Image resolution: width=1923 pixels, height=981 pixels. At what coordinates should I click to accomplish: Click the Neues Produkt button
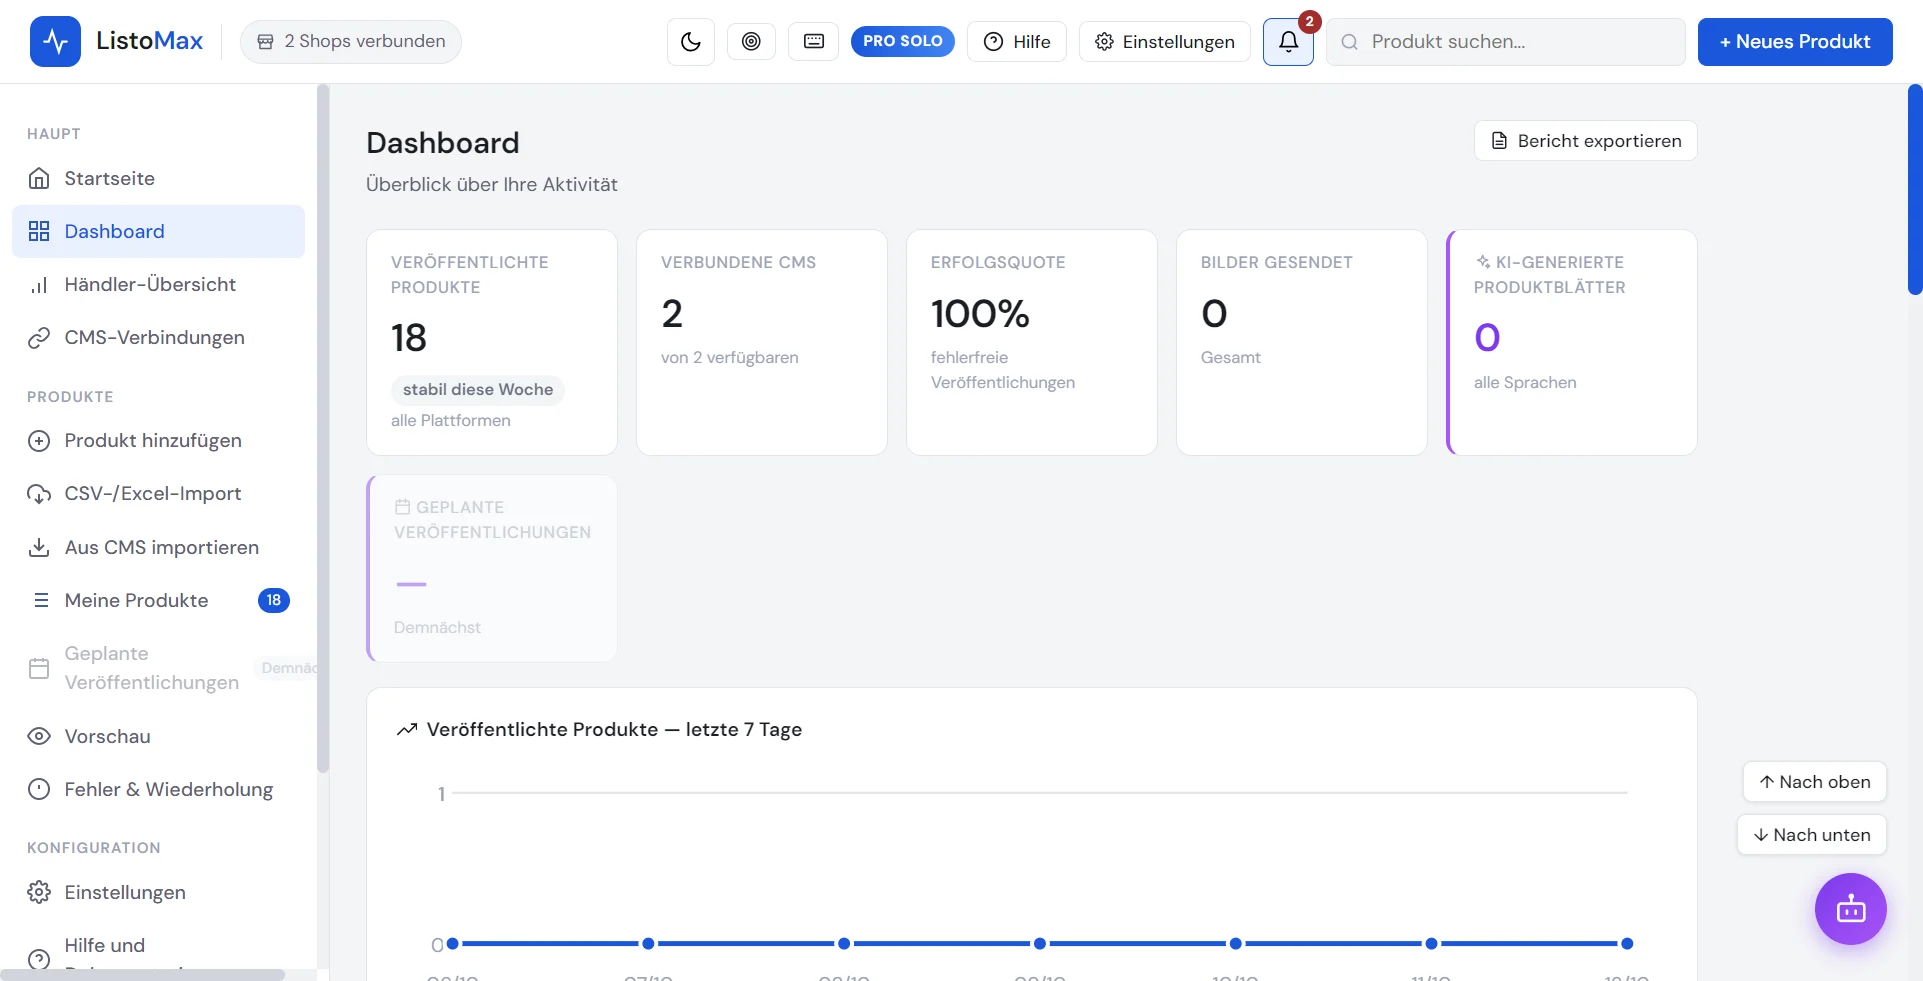point(1795,42)
